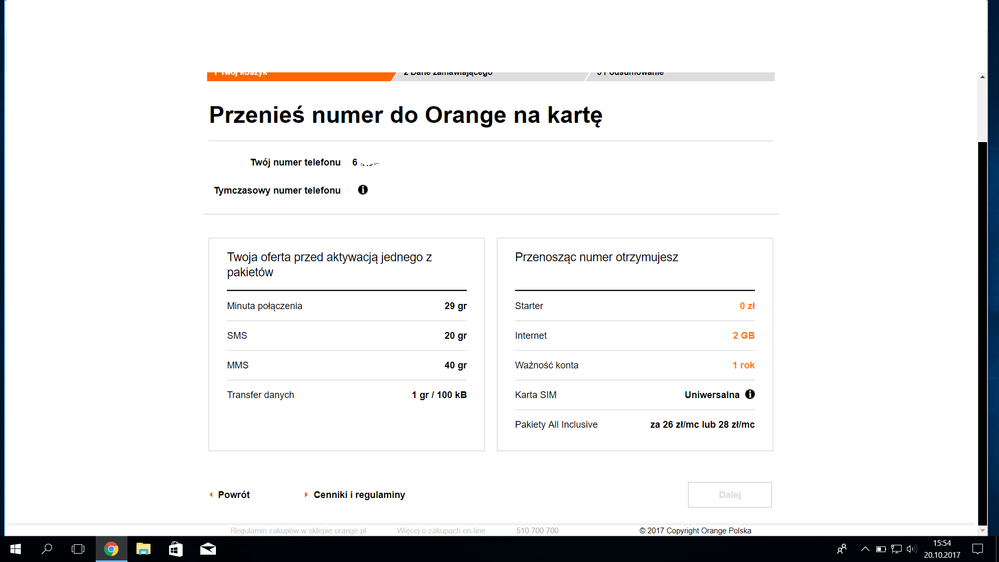
Task: Open info icon next to Tymczasowy numer telefonu
Action: (x=363, y=190)
